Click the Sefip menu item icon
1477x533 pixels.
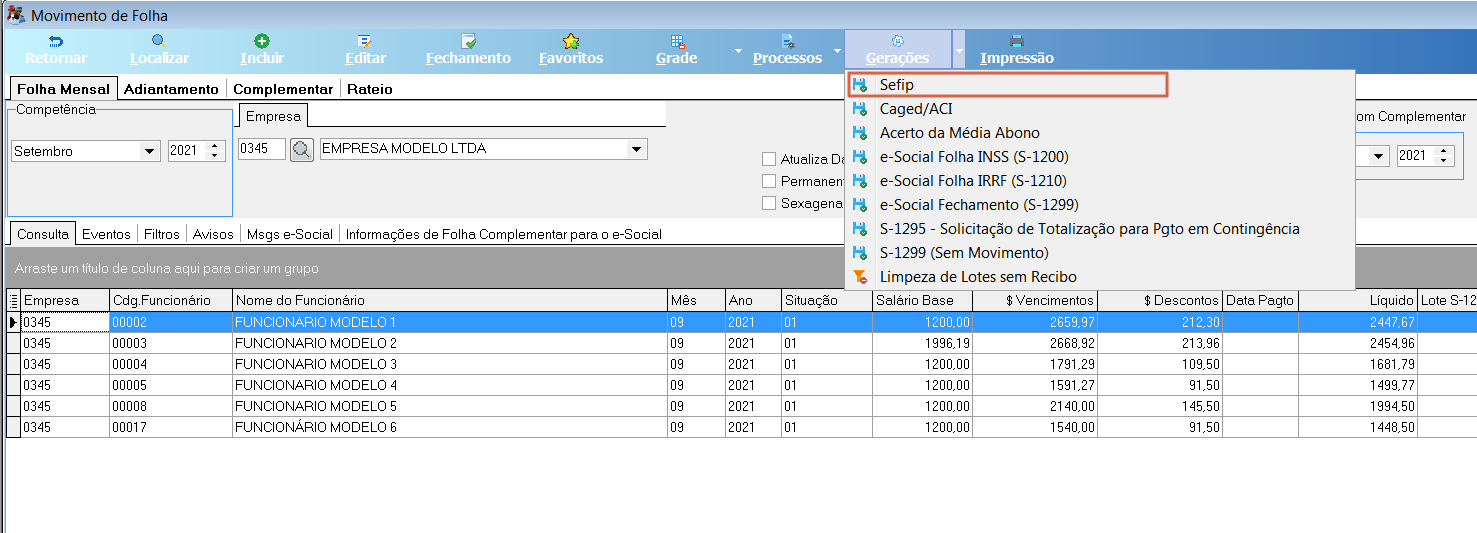[x=859, y=85]
